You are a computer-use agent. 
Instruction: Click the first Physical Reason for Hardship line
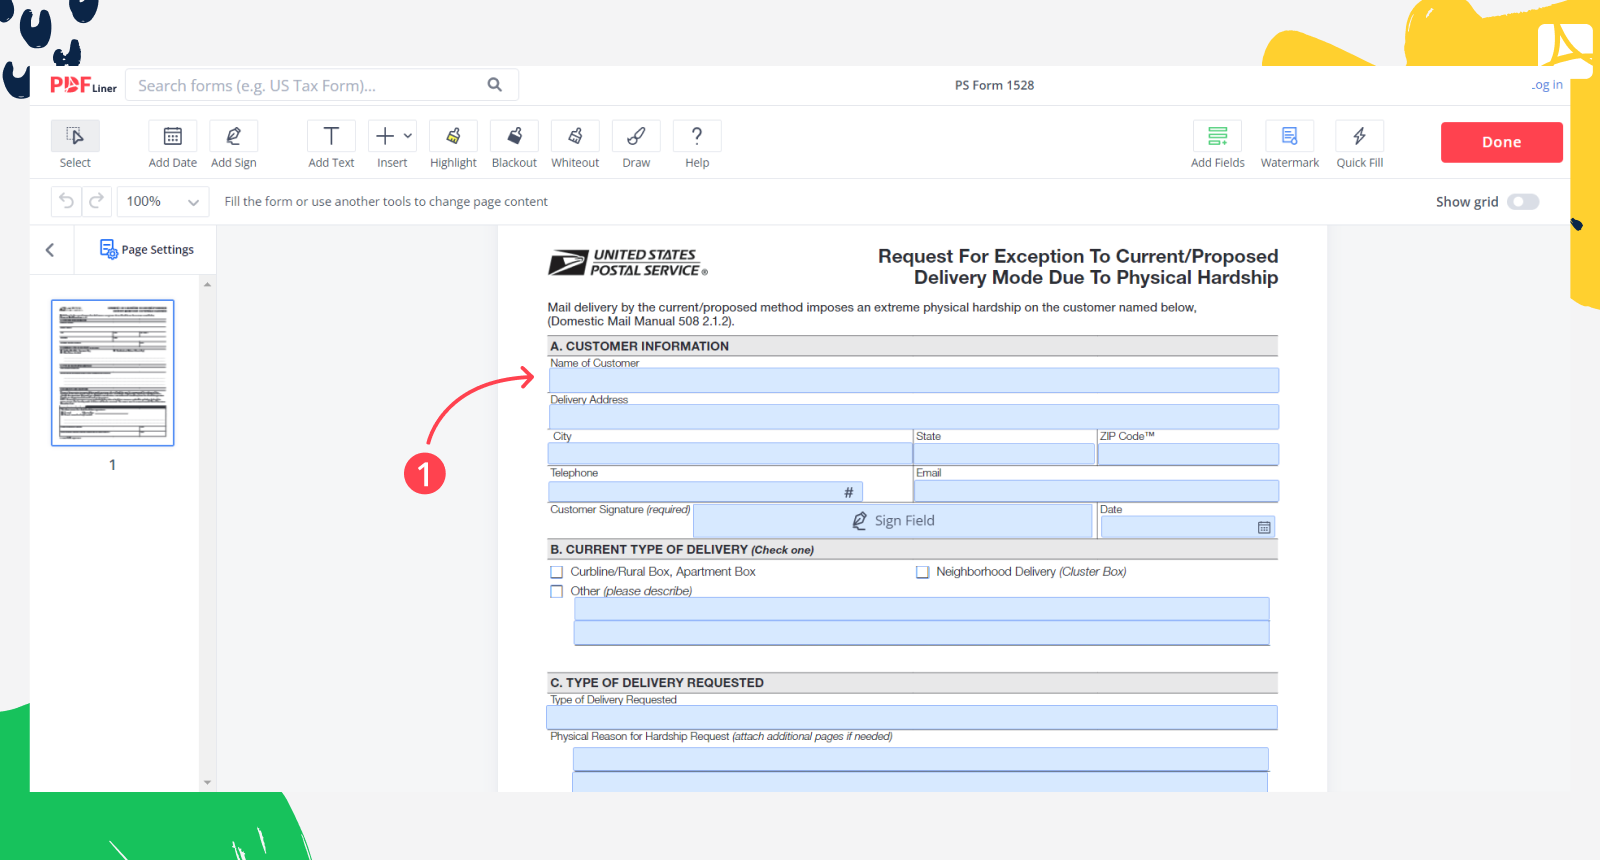[x=921, y=759]
